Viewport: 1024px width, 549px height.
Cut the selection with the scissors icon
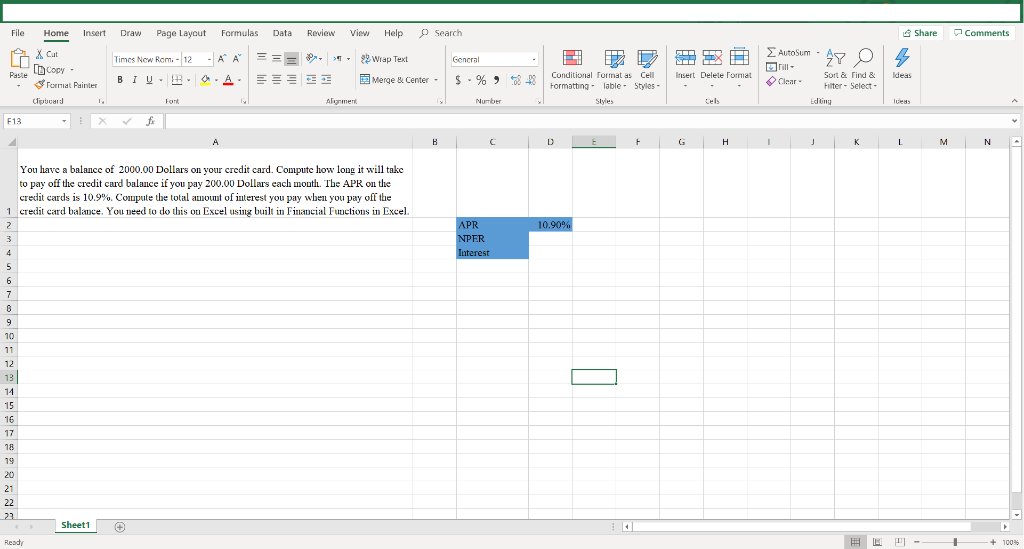coord(40,54)
